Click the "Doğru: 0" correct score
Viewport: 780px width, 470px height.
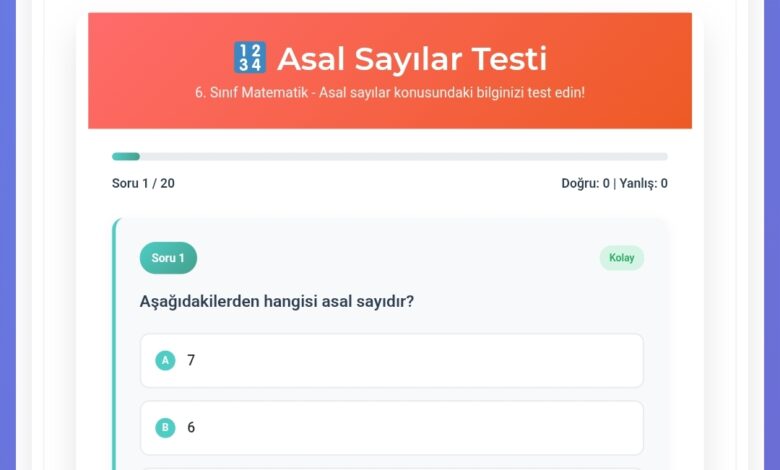[x=585, y=183]
